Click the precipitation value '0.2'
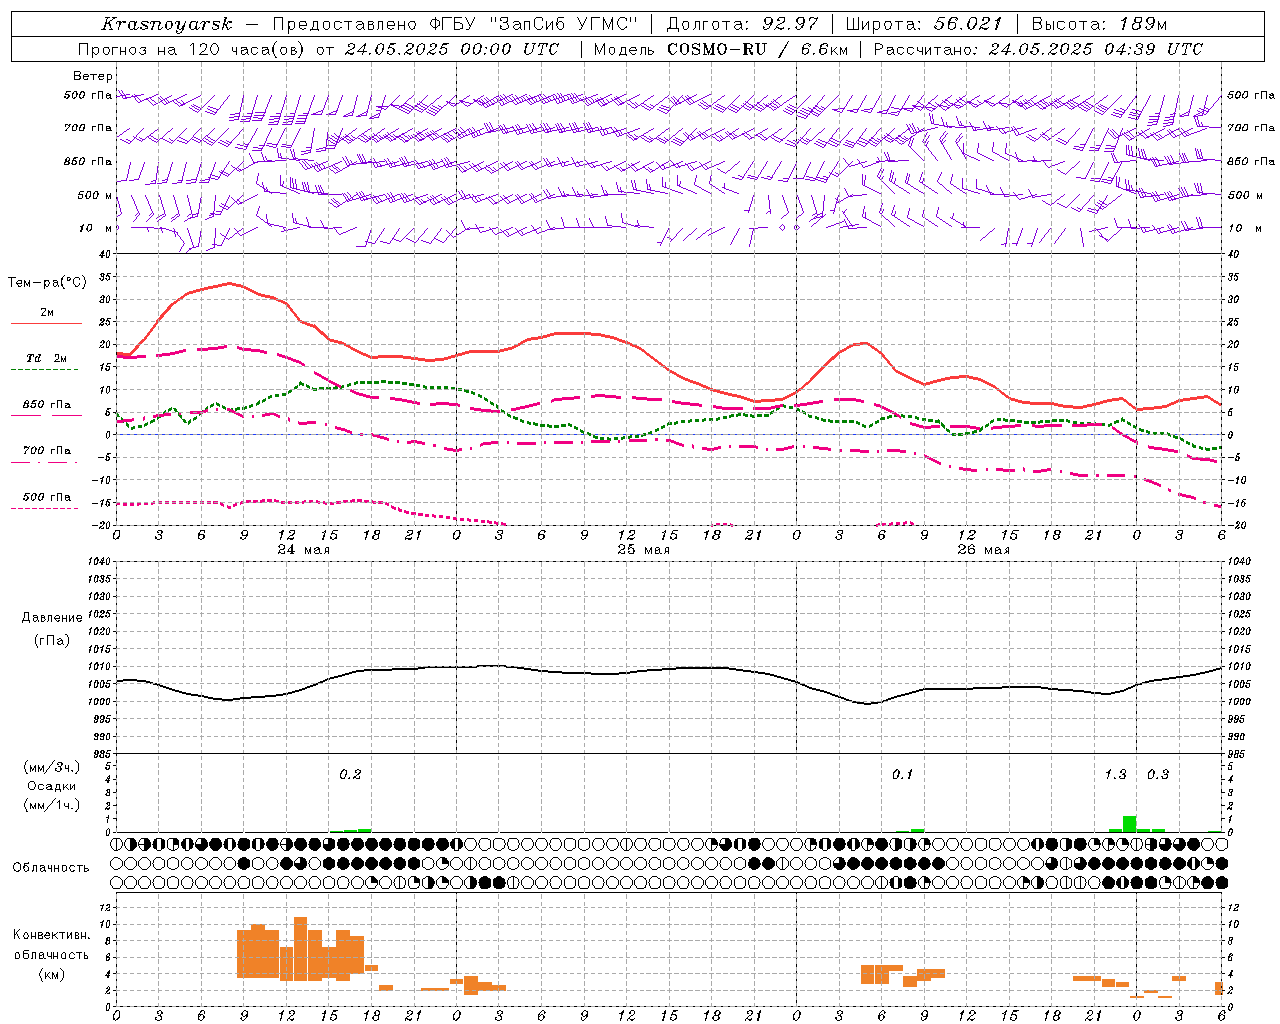The height and width of the screenshot is (1024, 1280). click(350, 774)
